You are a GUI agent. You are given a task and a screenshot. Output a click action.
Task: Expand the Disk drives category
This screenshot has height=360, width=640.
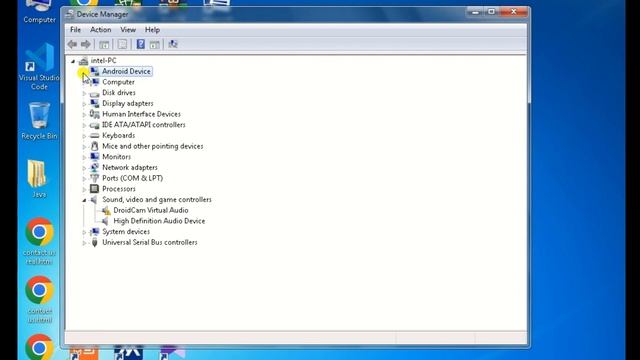click(x=84, y=93)
